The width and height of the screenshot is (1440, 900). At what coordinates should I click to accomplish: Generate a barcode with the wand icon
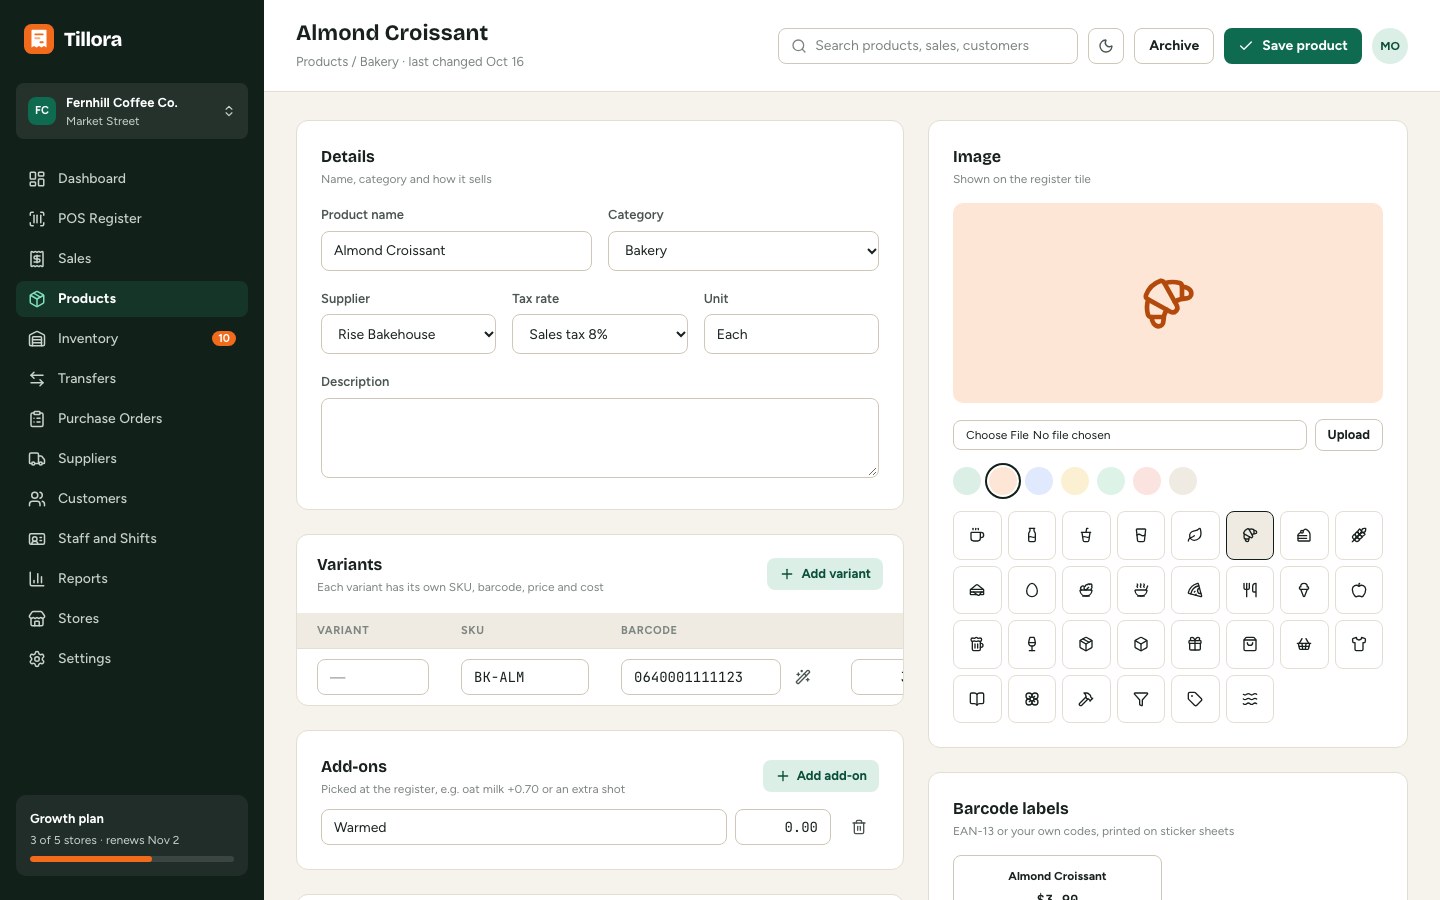point(803,677)
